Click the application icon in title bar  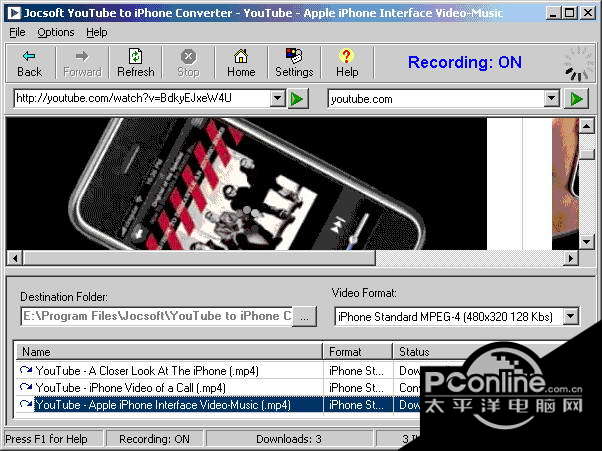pos(14,13)
